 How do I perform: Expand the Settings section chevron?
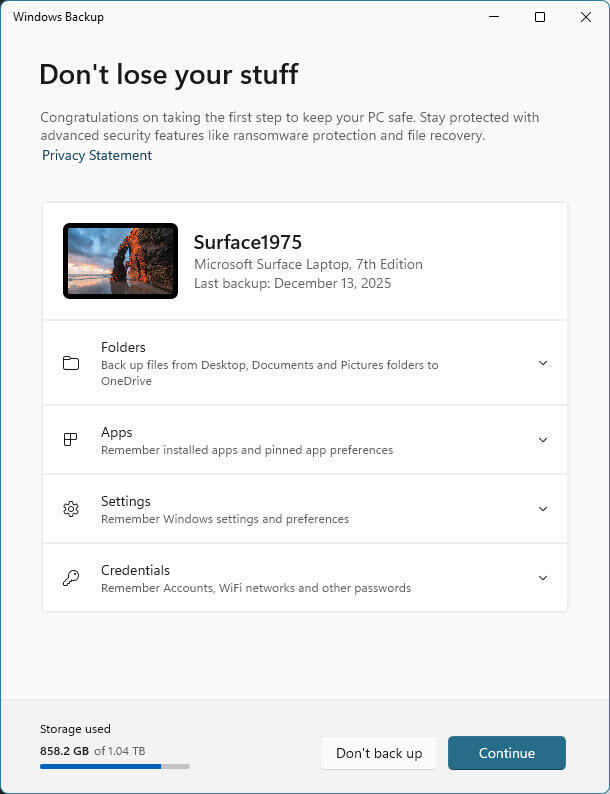pos(543,509)
